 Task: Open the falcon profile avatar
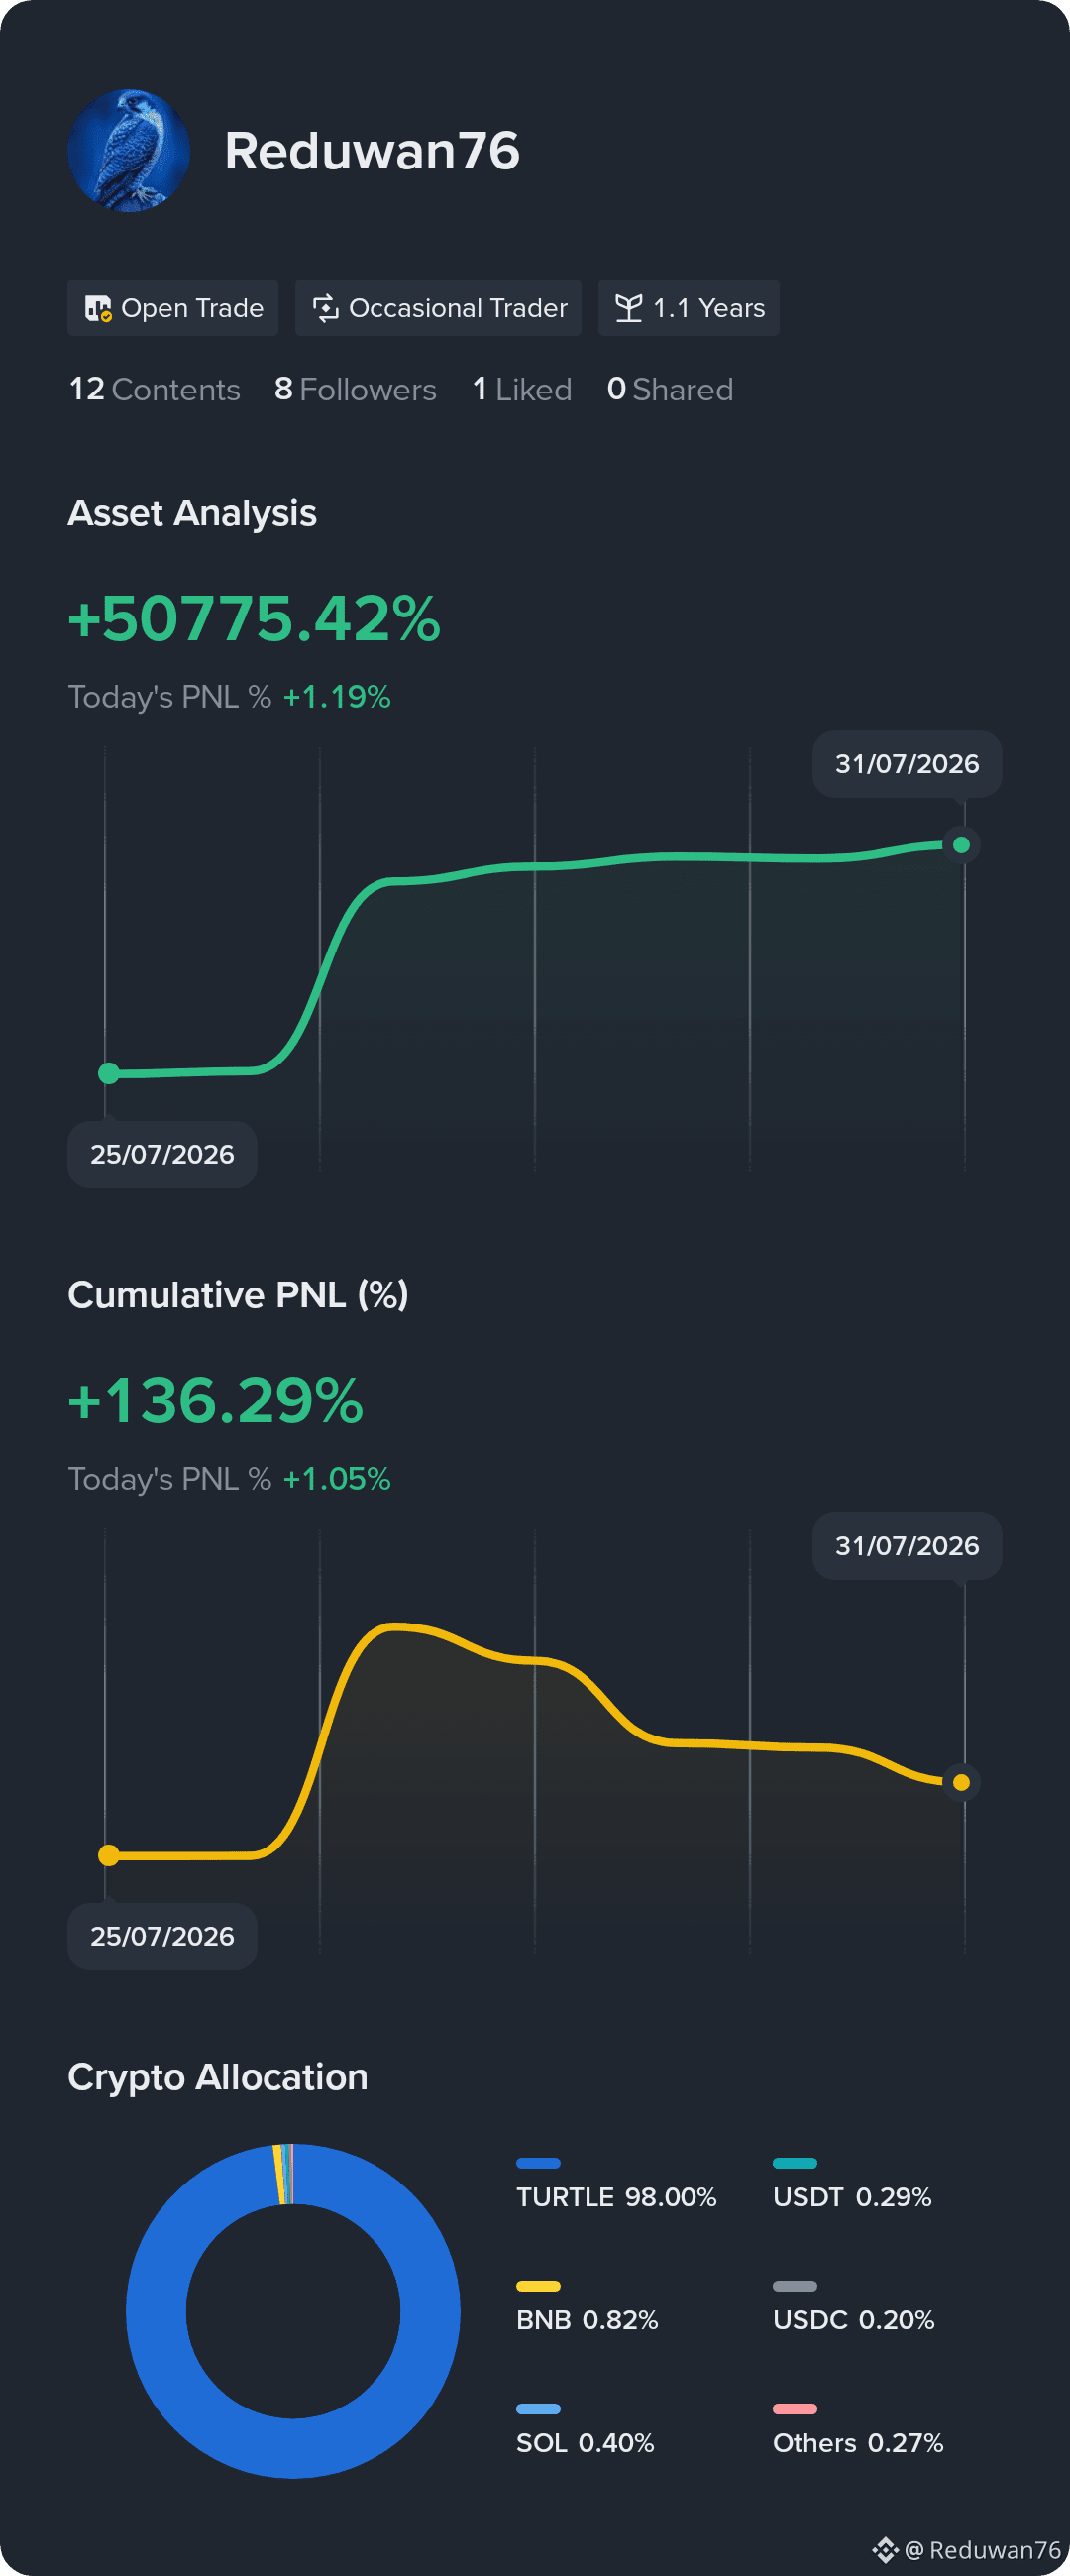click(129, 150)
